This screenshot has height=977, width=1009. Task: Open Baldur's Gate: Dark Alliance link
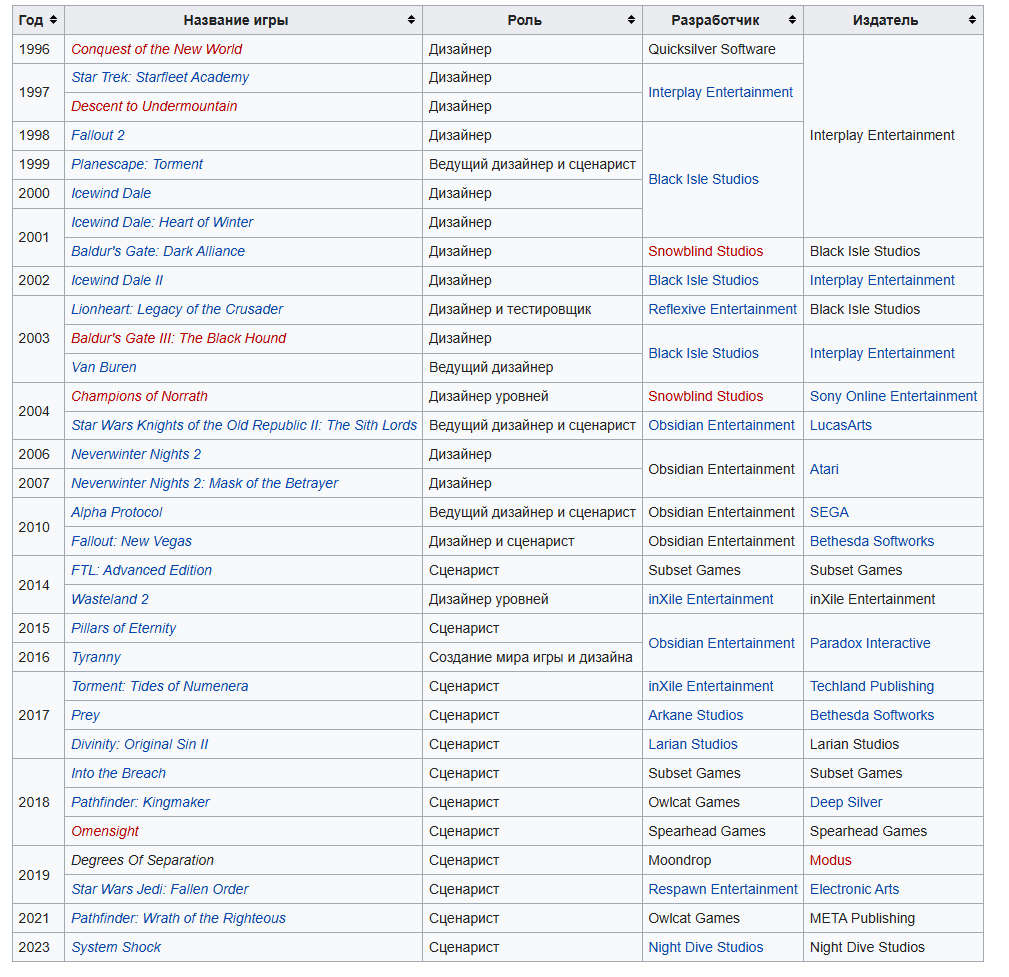coord(158,251)
